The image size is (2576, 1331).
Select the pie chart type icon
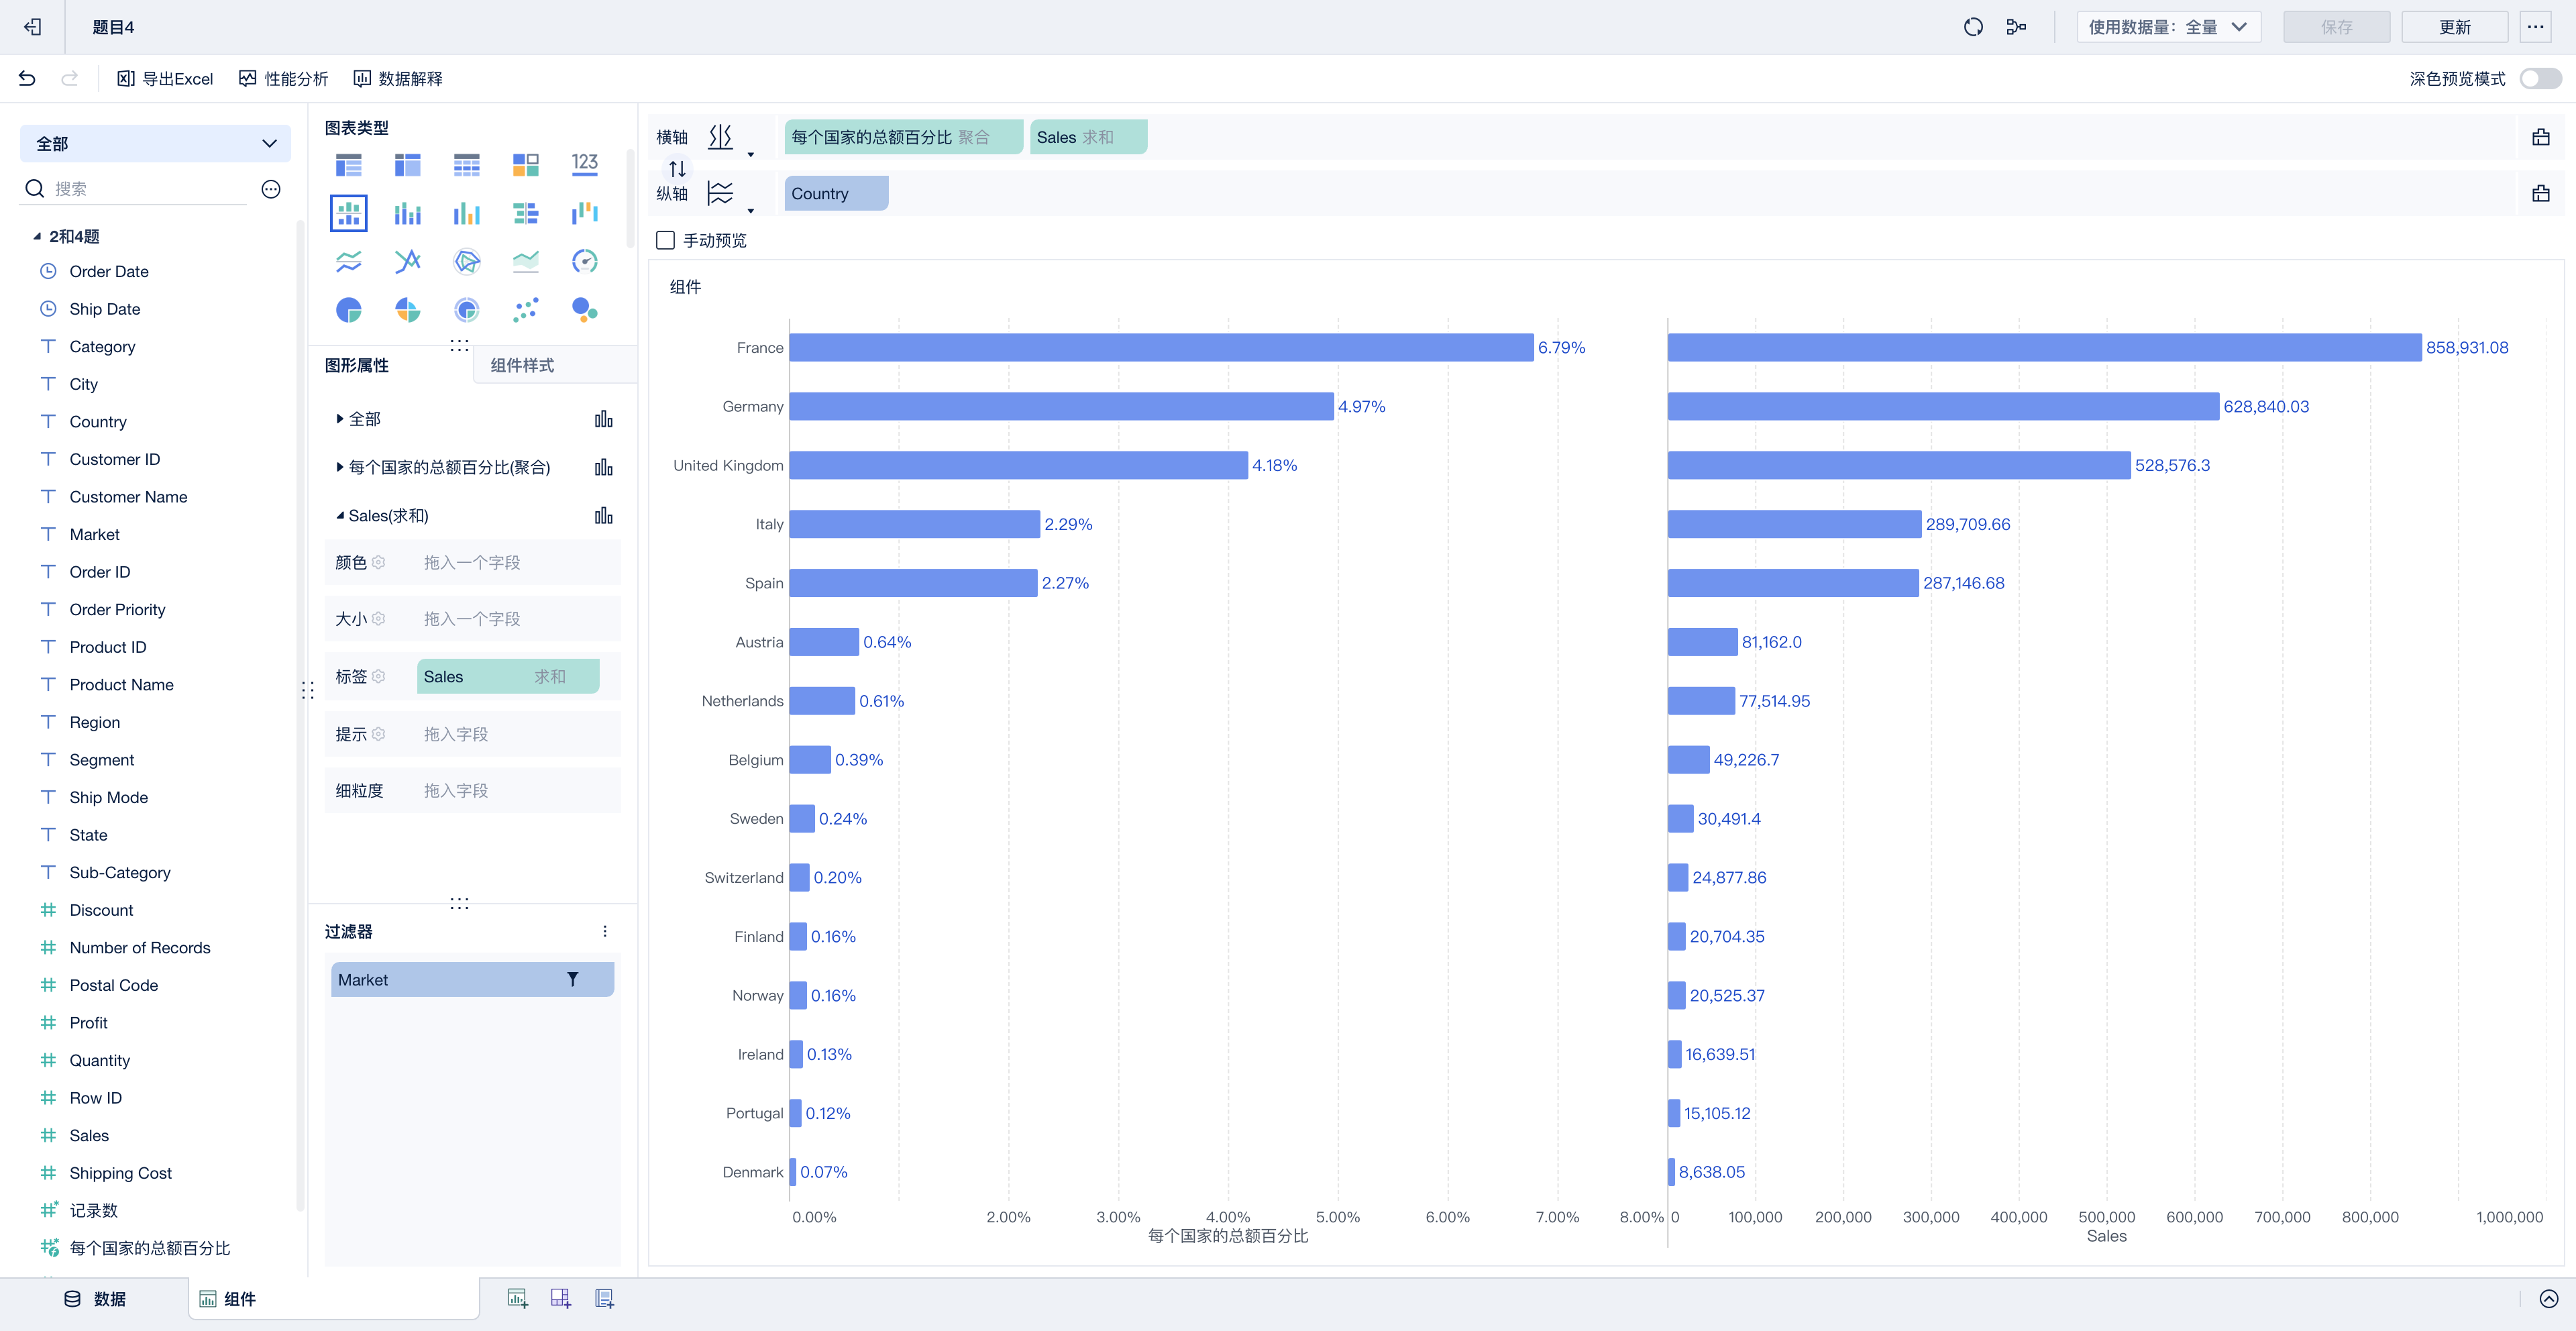pyautogui.click(x=348, y=310)
